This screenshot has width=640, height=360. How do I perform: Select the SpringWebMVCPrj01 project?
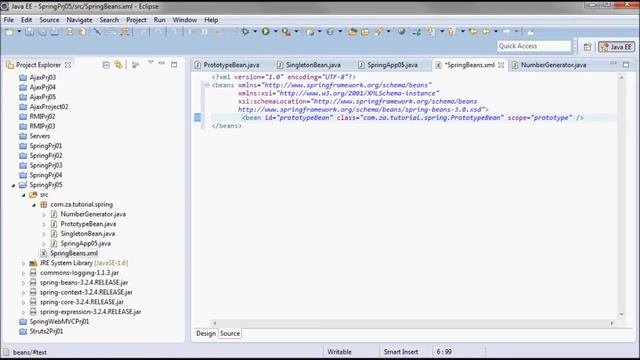59,322
